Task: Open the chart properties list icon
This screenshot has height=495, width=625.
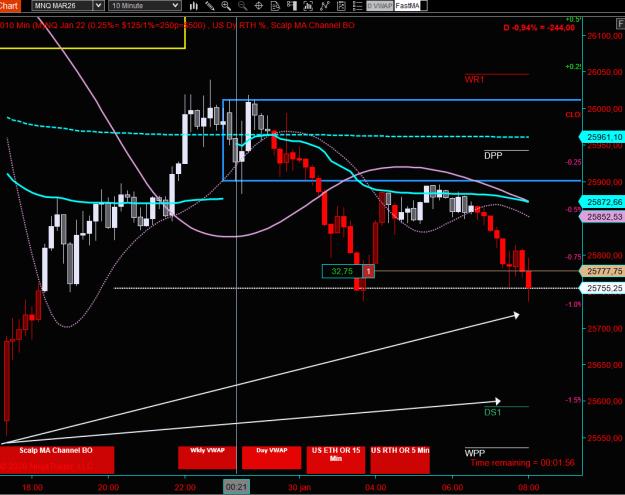Action: 358,6
